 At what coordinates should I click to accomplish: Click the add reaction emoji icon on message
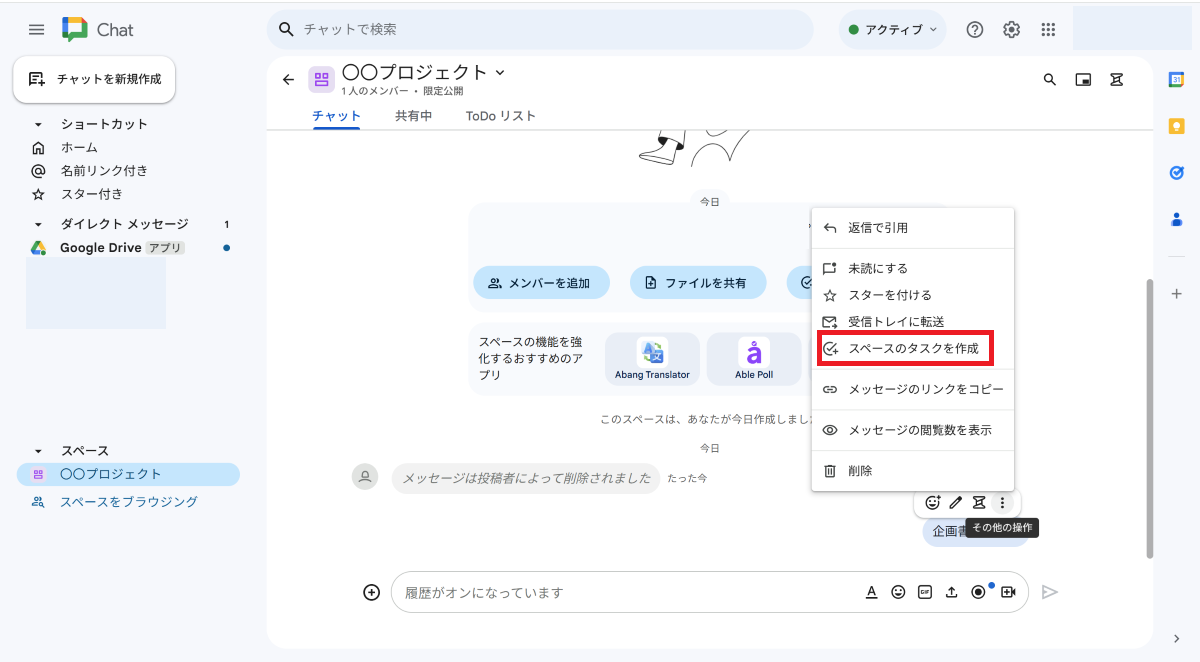tap(933, 503)
